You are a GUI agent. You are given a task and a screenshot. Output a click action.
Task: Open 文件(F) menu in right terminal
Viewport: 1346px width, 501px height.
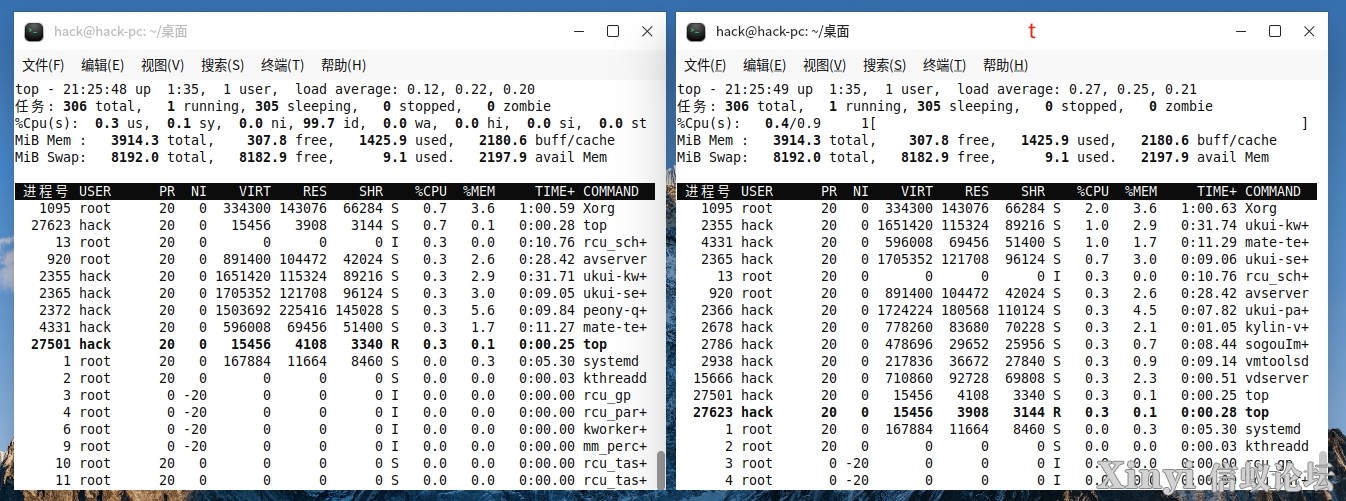[x=705, y=65]
